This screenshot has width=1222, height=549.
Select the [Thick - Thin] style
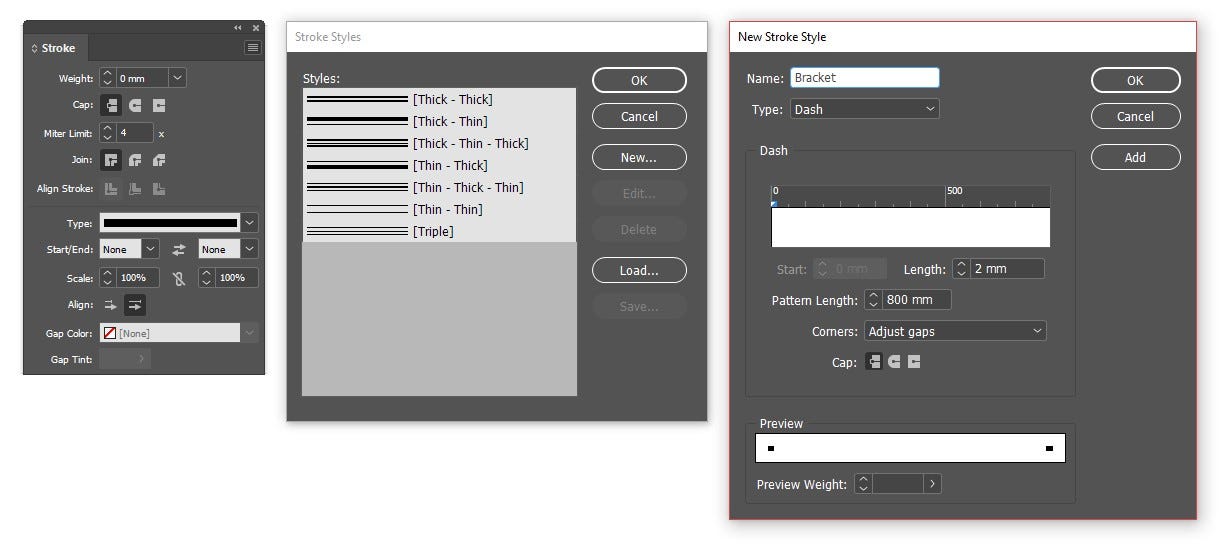point(439,121)
